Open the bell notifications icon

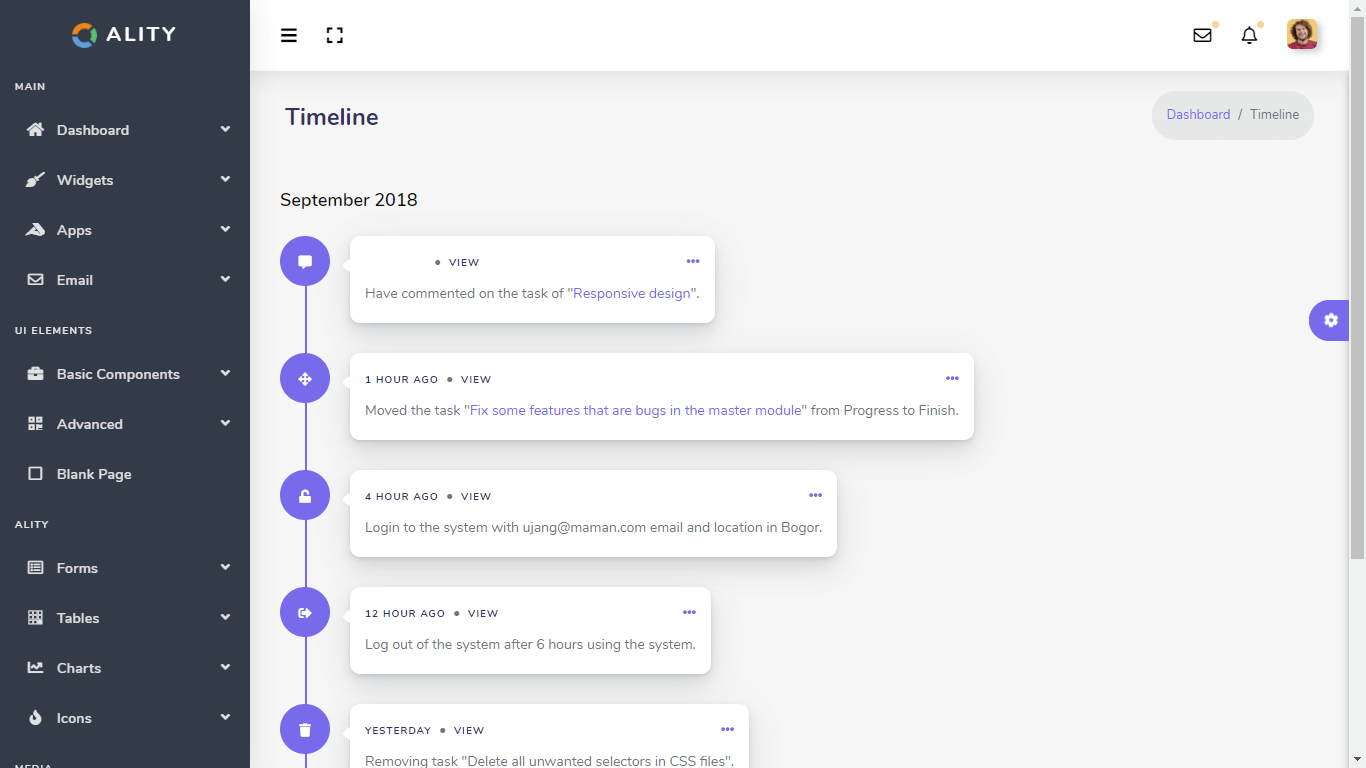click(x=1249, y=36)
